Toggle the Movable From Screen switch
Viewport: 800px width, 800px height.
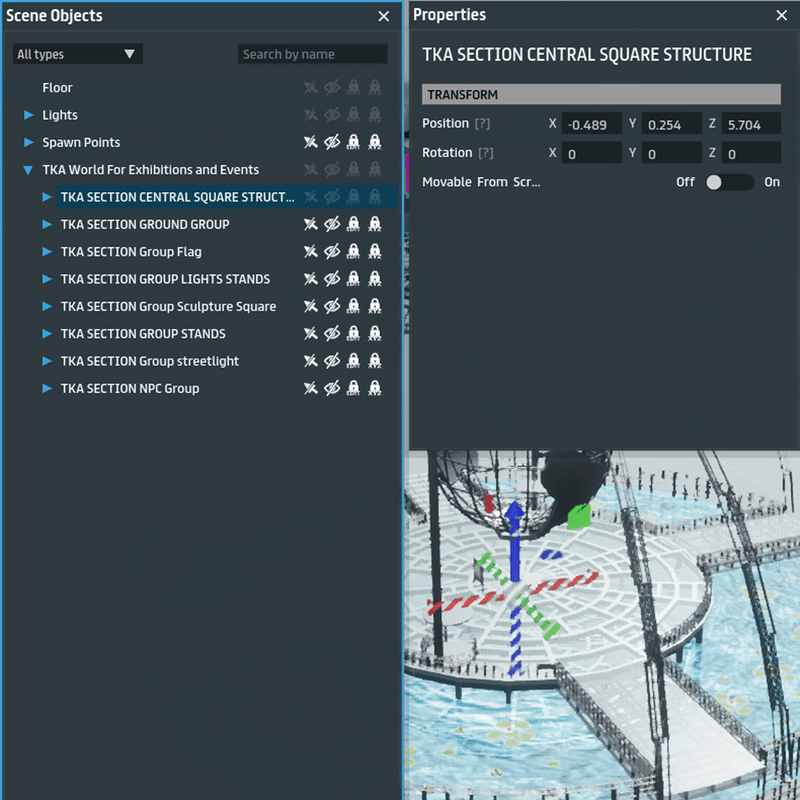click(729, 182)
